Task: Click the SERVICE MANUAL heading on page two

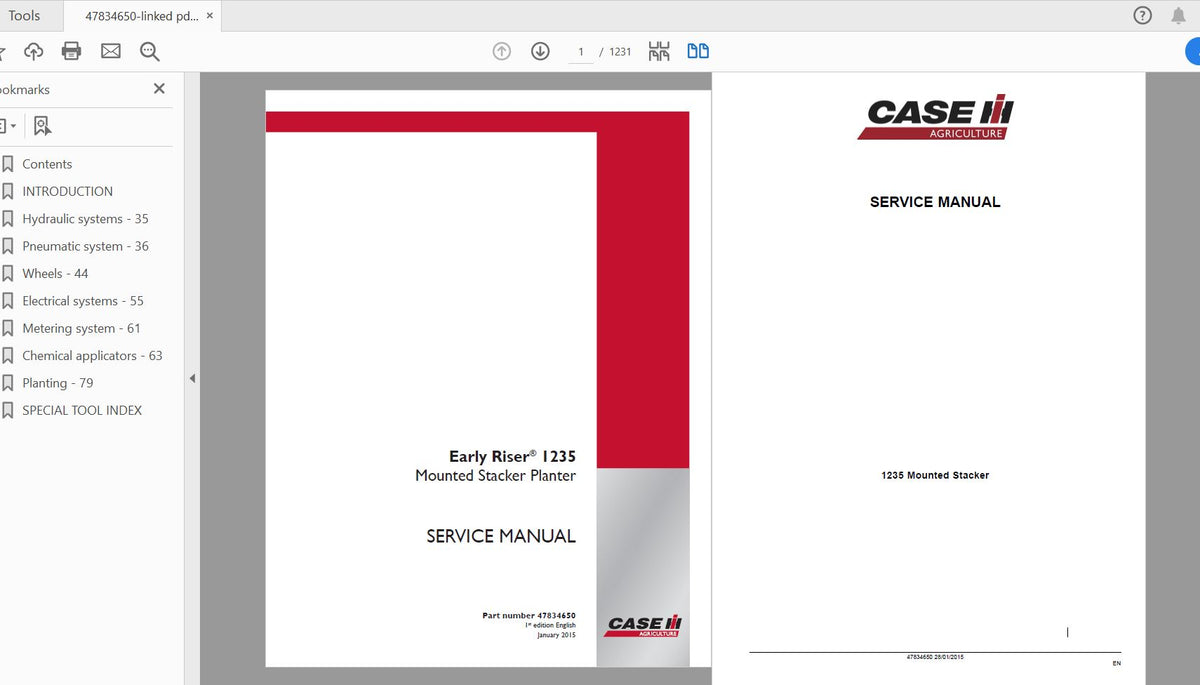Action: pos(935,202)
